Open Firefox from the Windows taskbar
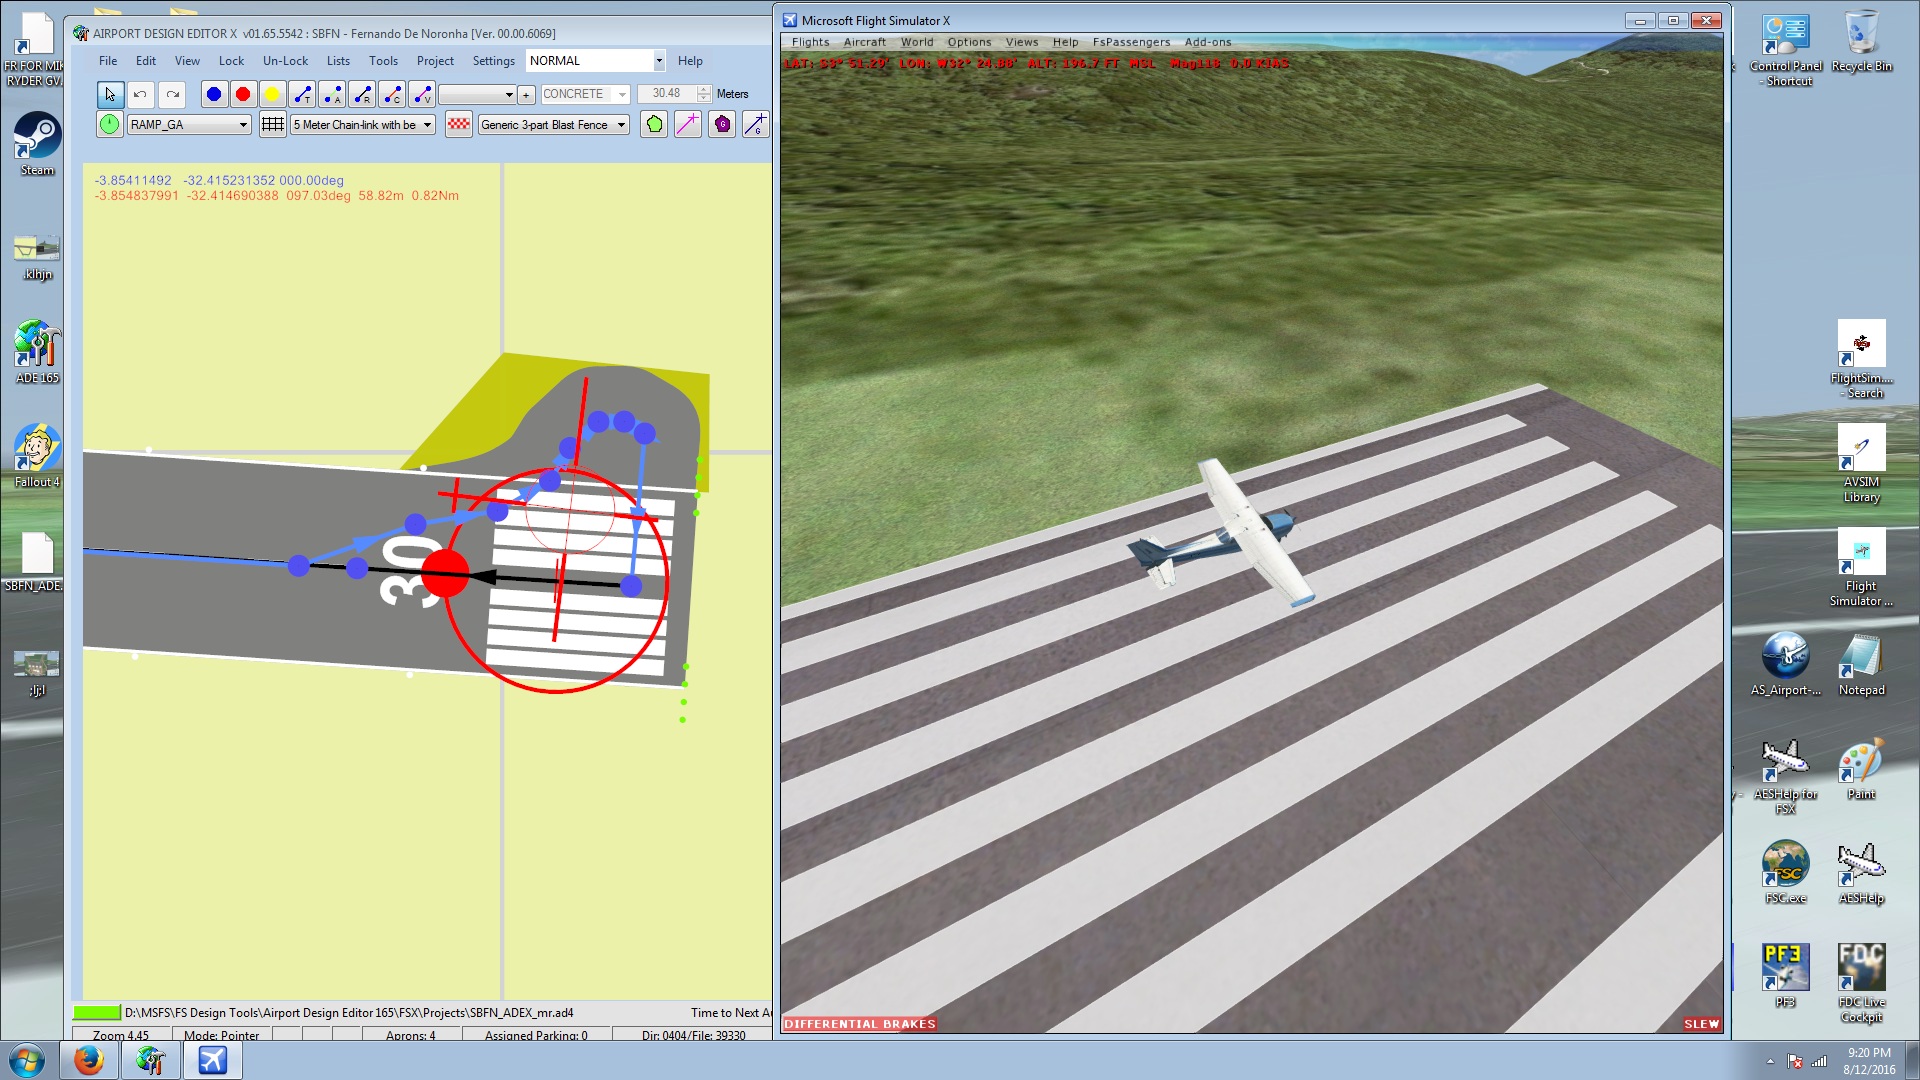Screen dimensions: 1920x1080 coord(89,1059)
